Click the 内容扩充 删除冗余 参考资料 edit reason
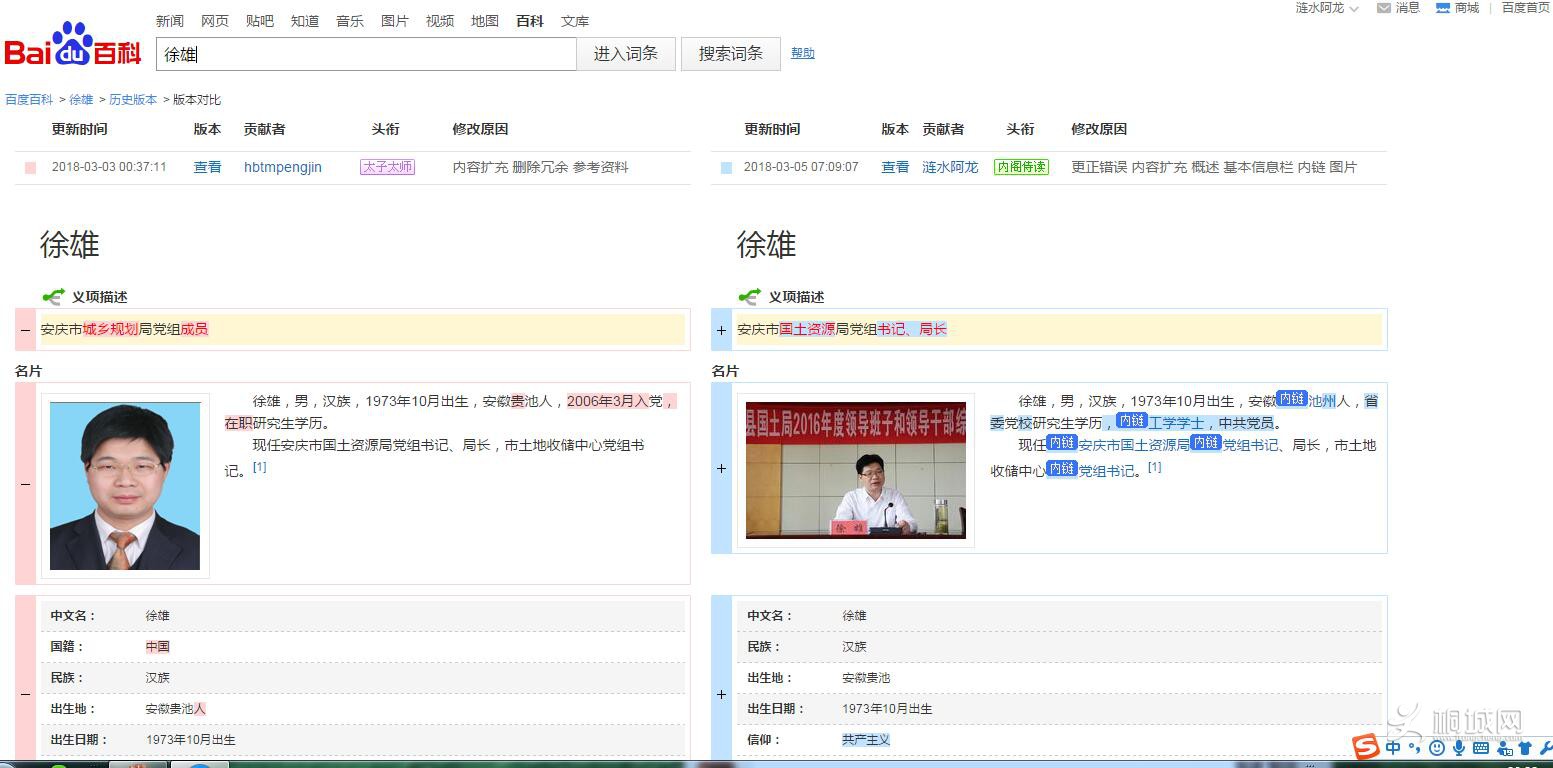Screen dimensions: 1553x768 (540, 167)
